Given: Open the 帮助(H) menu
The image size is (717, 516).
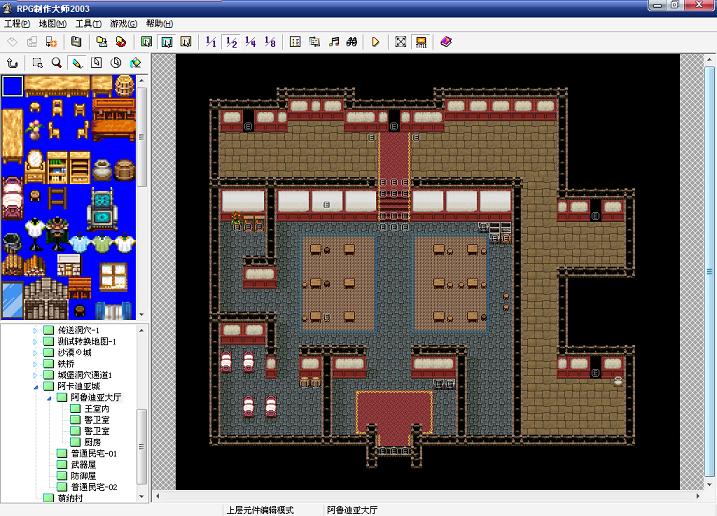Looking at the screenshot, I should point(159,24).
